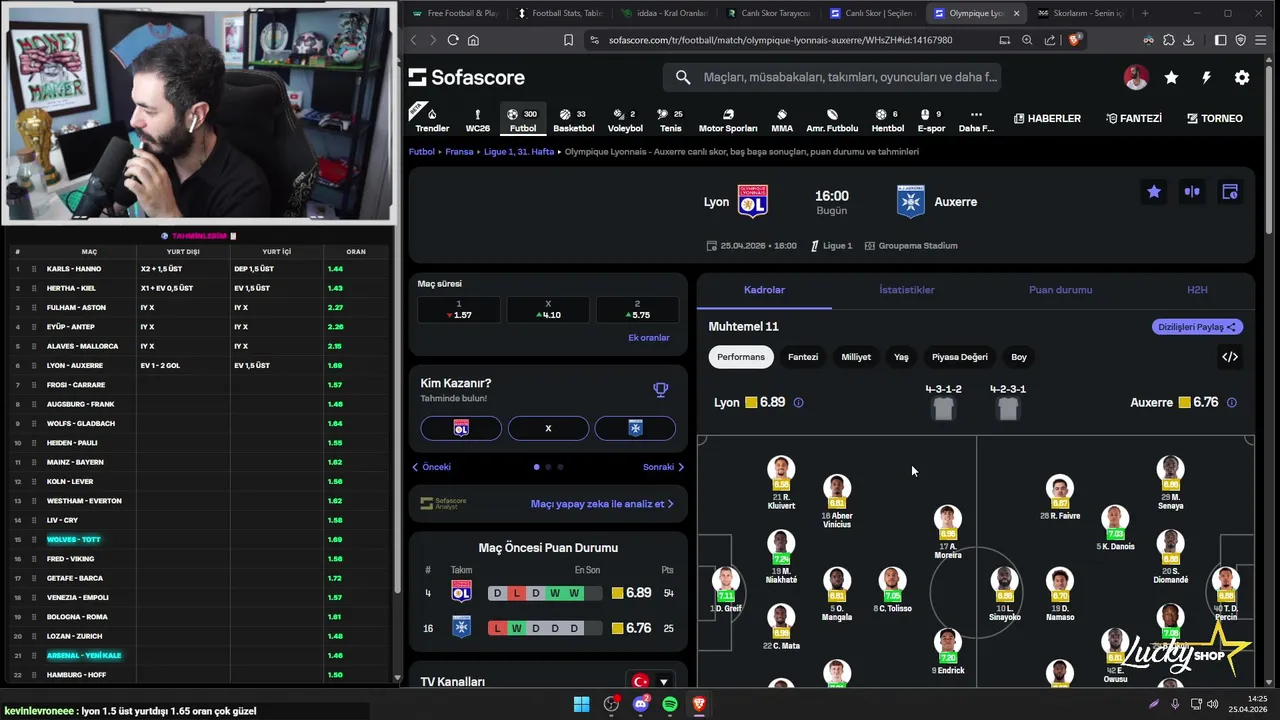Open Brave Shields icon in the address bar
The height and width of the screenshot is (720, 1280).
(1075, 40)
